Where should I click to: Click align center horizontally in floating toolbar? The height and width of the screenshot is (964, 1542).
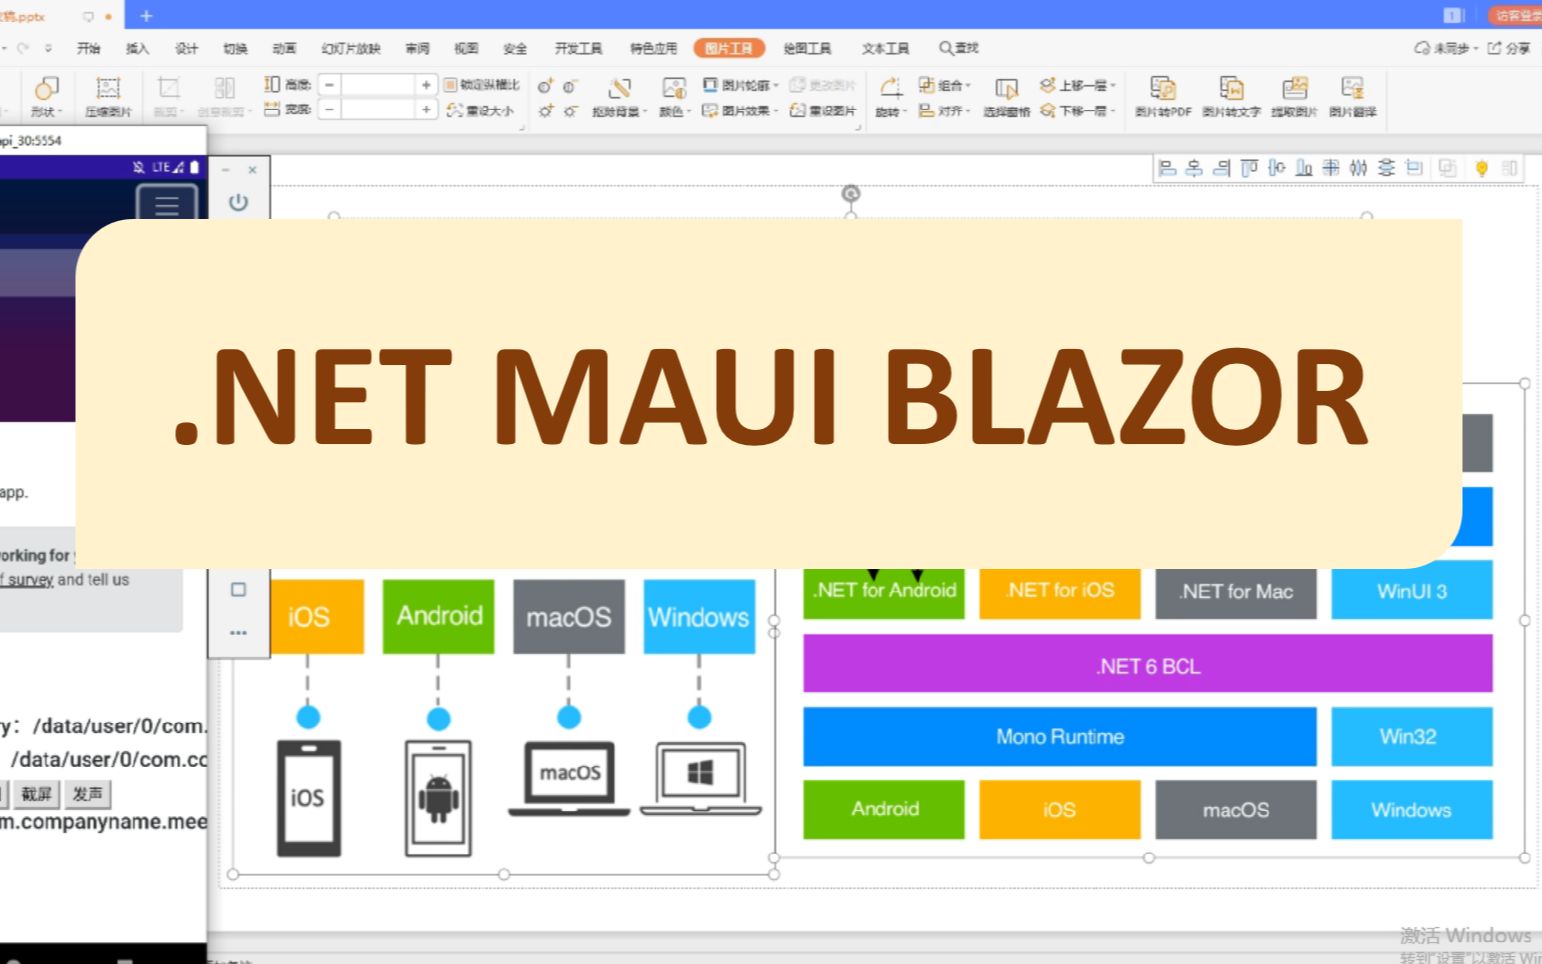click(1194, 168)
